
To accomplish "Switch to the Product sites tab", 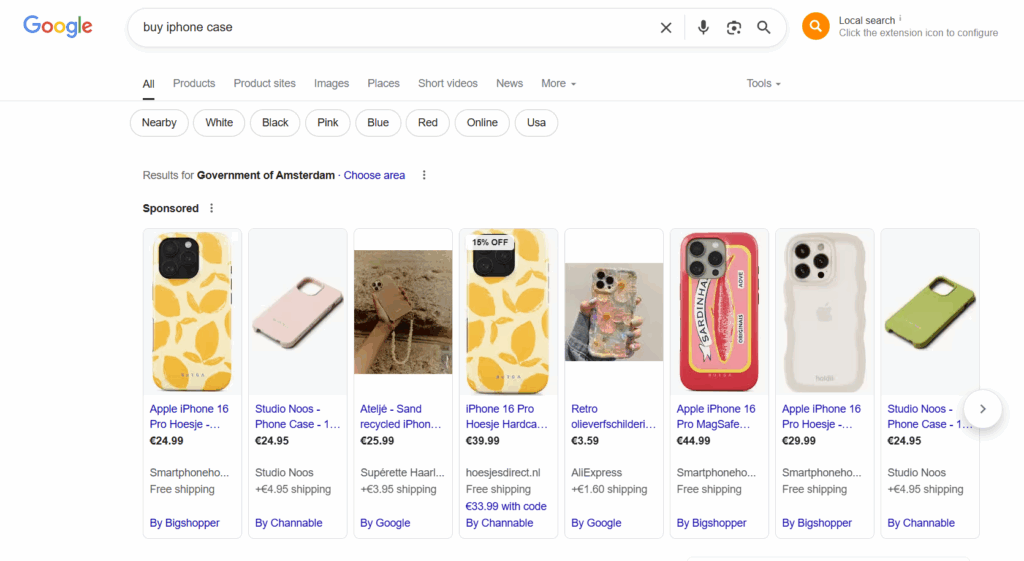I will 264,84.
